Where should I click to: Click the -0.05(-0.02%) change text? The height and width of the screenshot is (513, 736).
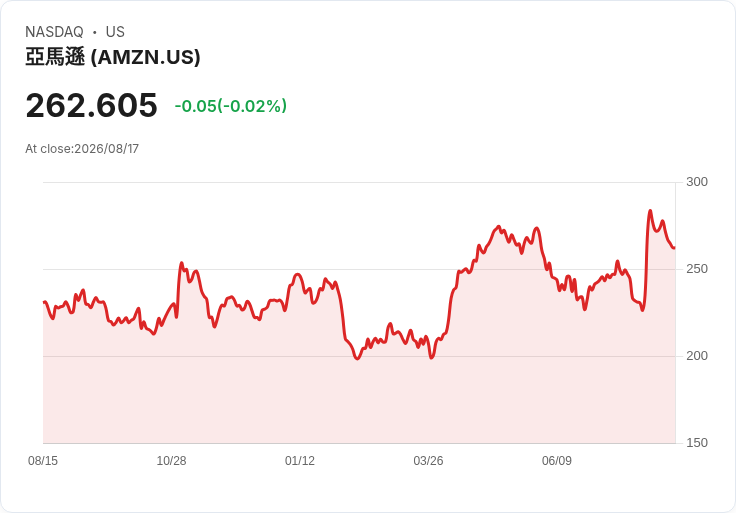(x=230, y=106)
